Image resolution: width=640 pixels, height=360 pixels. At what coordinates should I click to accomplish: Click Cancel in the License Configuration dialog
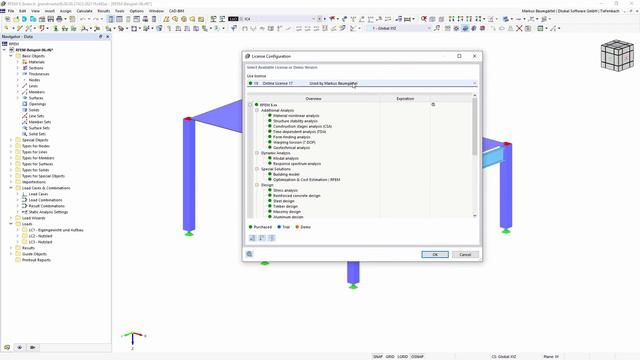pyautogui.click(x=465, y=254)
